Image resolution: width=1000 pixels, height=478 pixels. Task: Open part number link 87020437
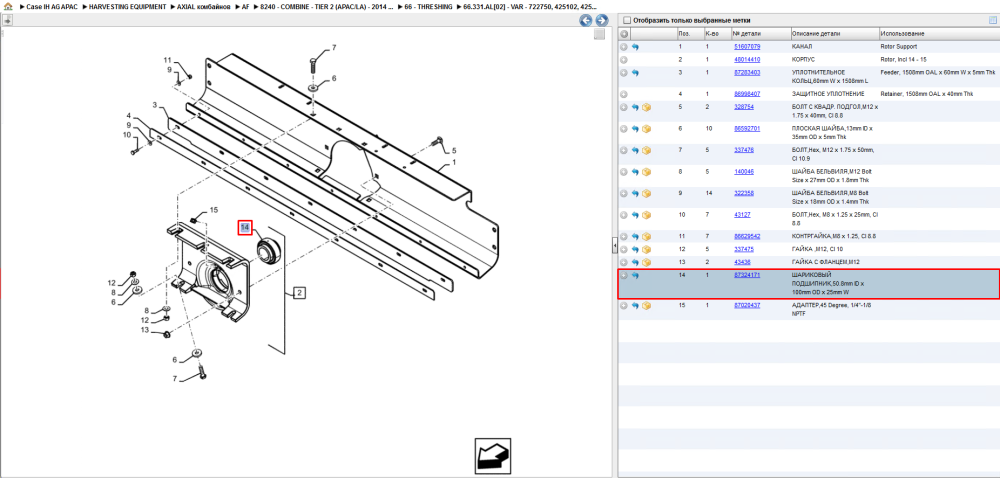[747, 305]
